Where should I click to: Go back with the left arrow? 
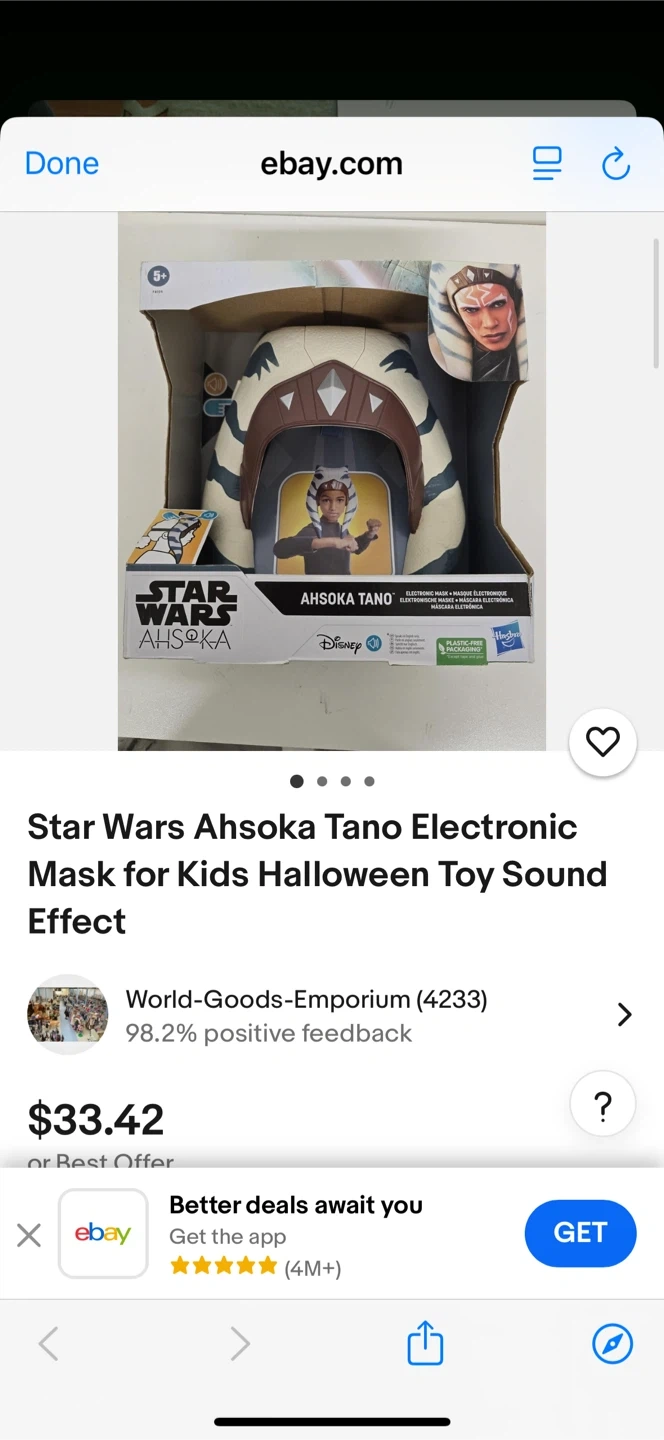pyautogui.click(x=48, y=1344)
